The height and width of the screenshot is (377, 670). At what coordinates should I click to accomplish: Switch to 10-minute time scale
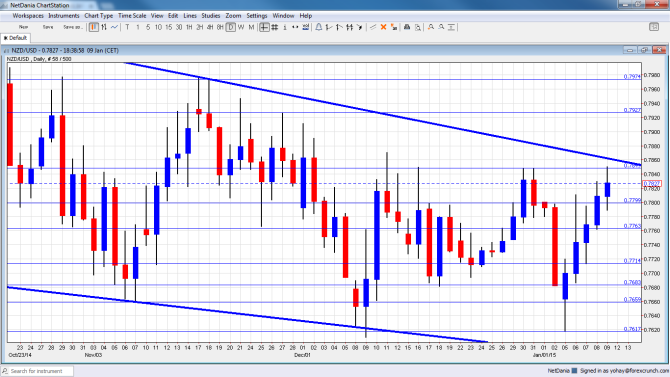(x=158, y=27)
